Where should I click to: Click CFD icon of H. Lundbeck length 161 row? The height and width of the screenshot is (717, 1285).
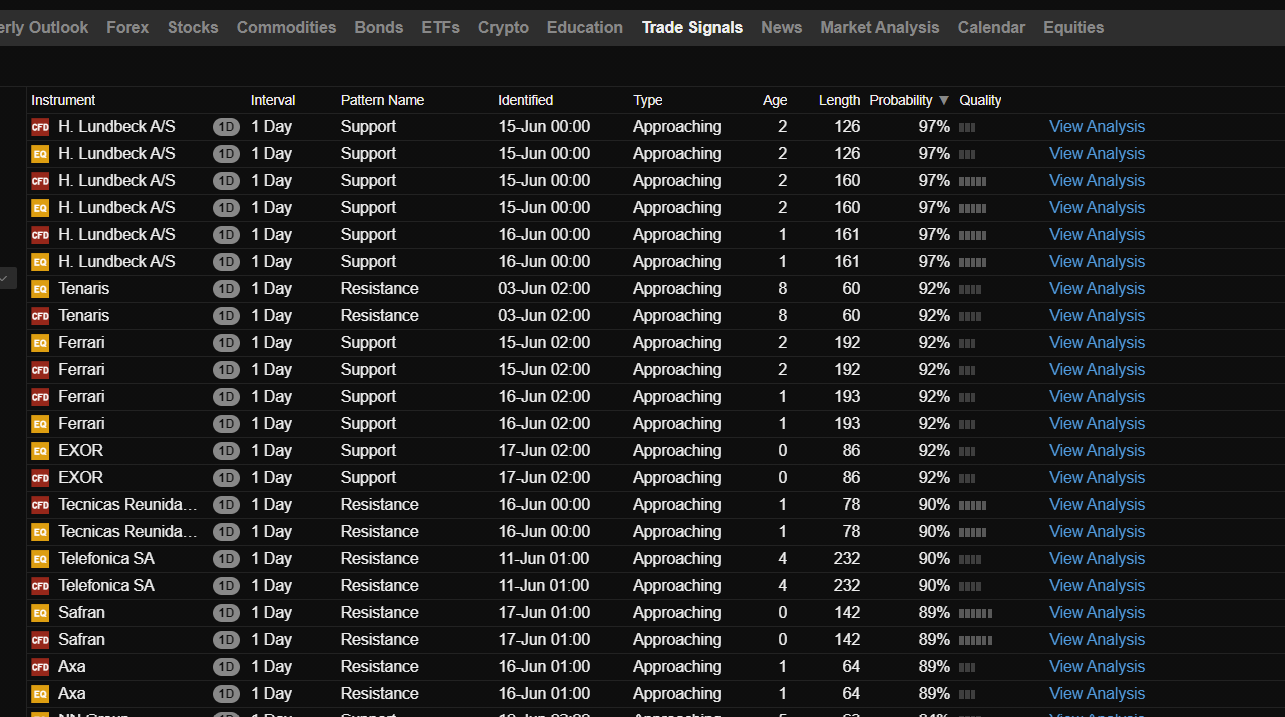40,235
